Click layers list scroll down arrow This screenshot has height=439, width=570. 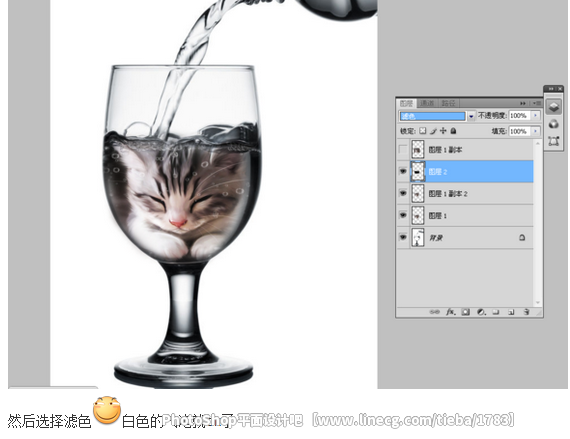pyautogui.click(x=538, y=302)
